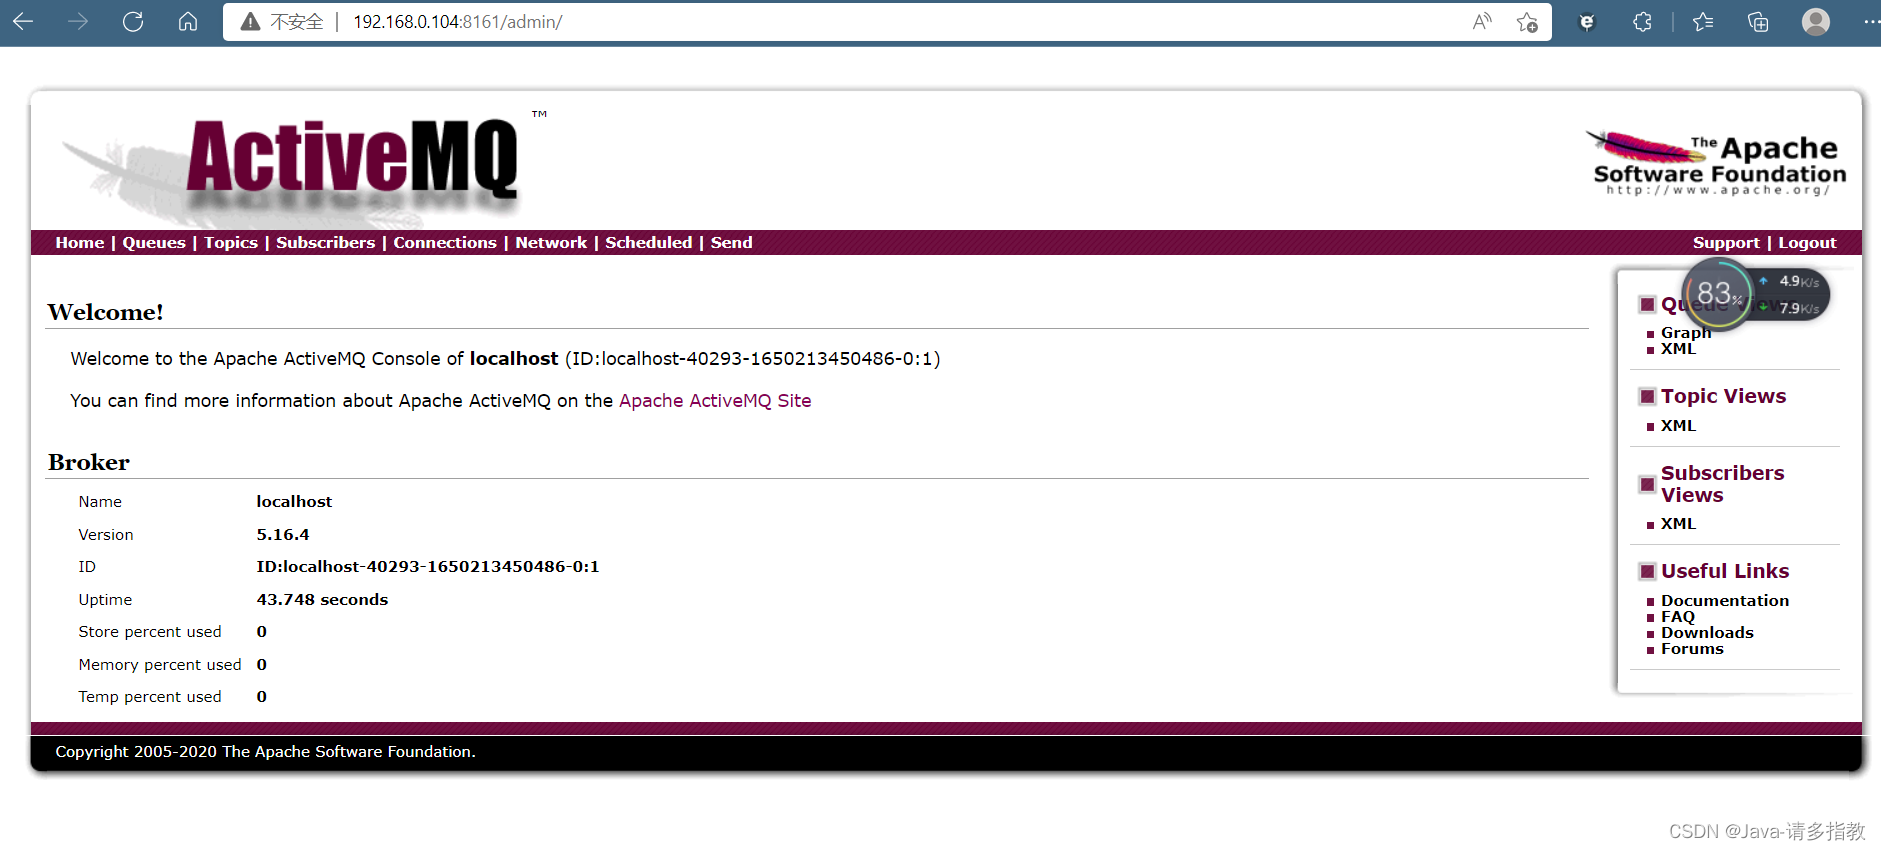Open the Forums link

[1692, 649]
